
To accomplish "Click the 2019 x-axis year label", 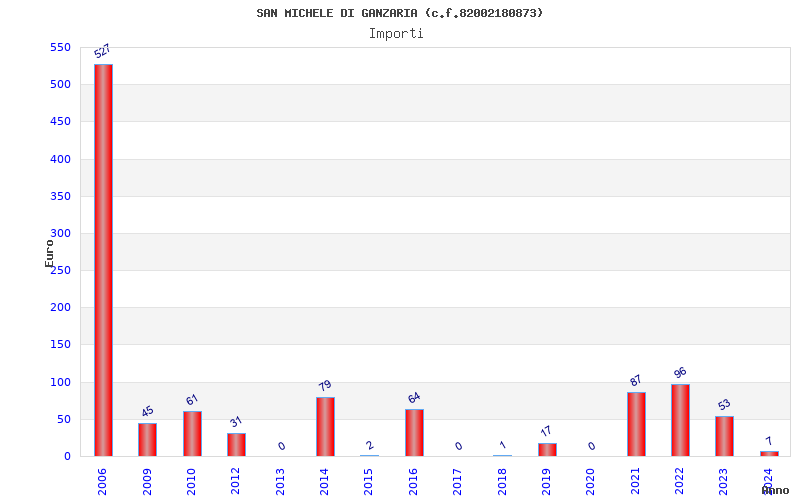I will click(546, 482).
